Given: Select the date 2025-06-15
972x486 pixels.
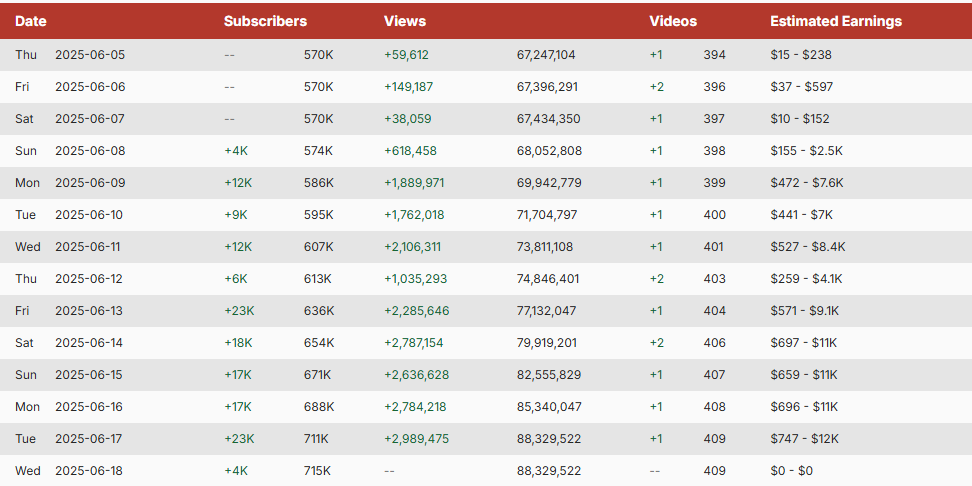Looking at the screenshot, I should tap(89, 375).
